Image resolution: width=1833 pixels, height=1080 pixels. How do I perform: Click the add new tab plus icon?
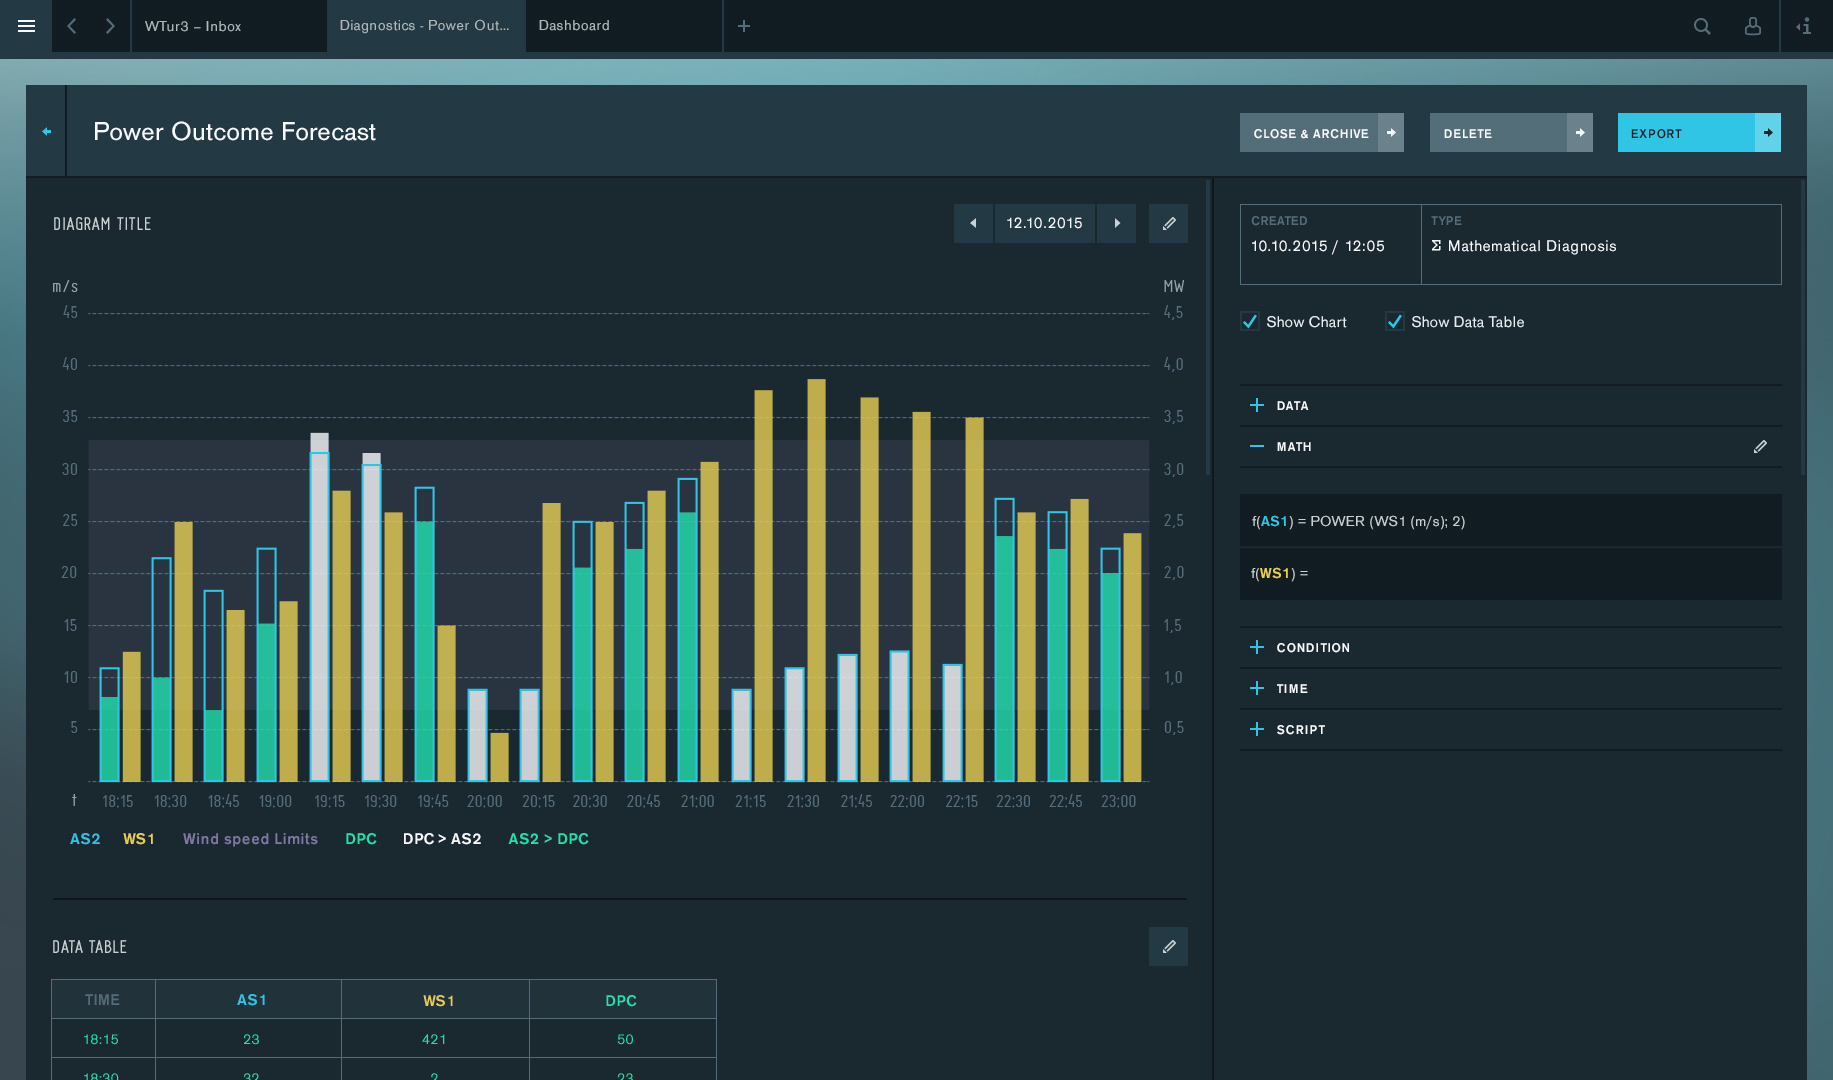pyautogui.click(x=744, y=26)
